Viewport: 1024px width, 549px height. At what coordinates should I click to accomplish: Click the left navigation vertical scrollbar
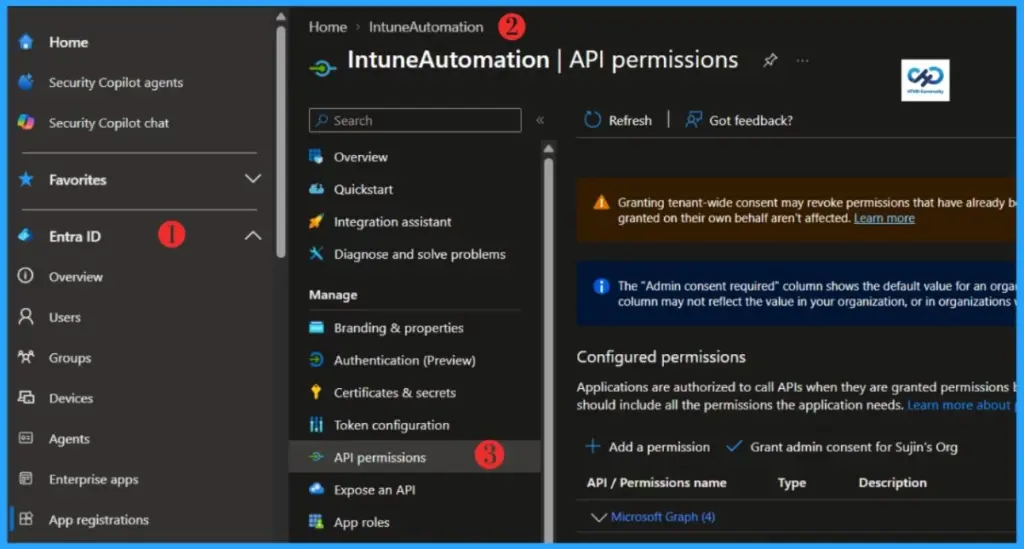pos(281,140)
